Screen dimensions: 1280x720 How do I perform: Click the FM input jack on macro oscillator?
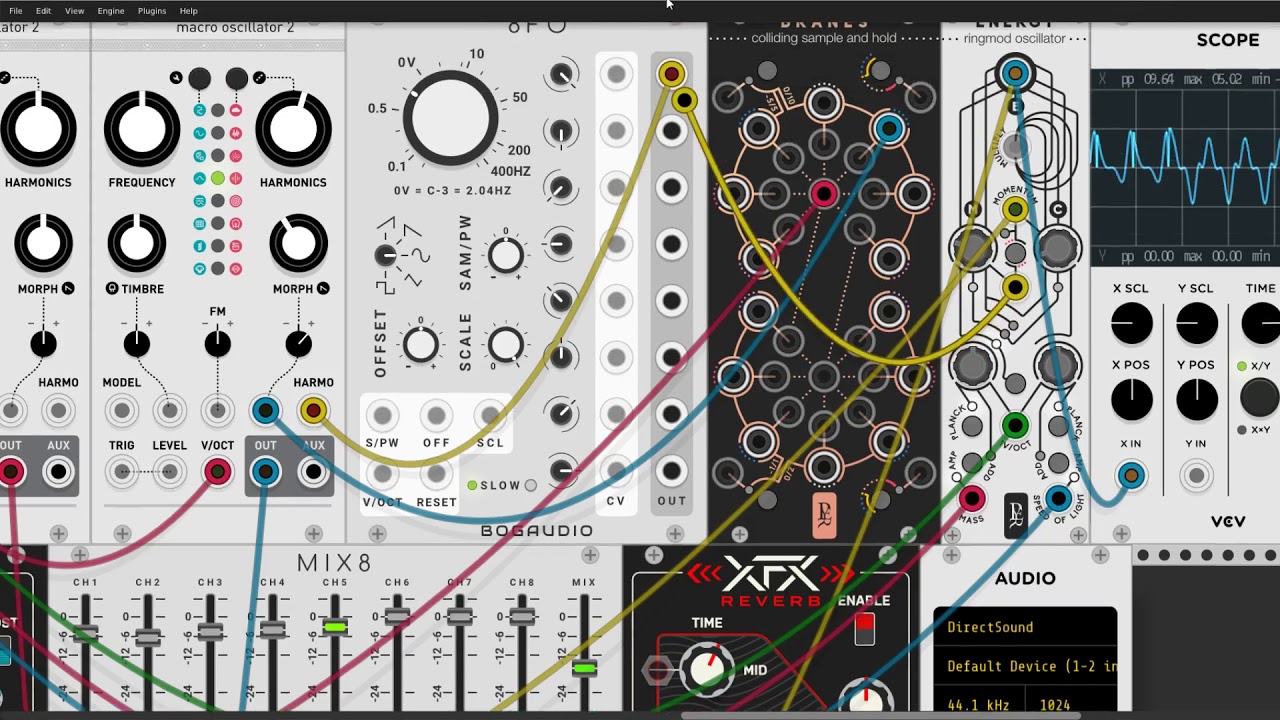pyautogui.click(x=217, y=410)
